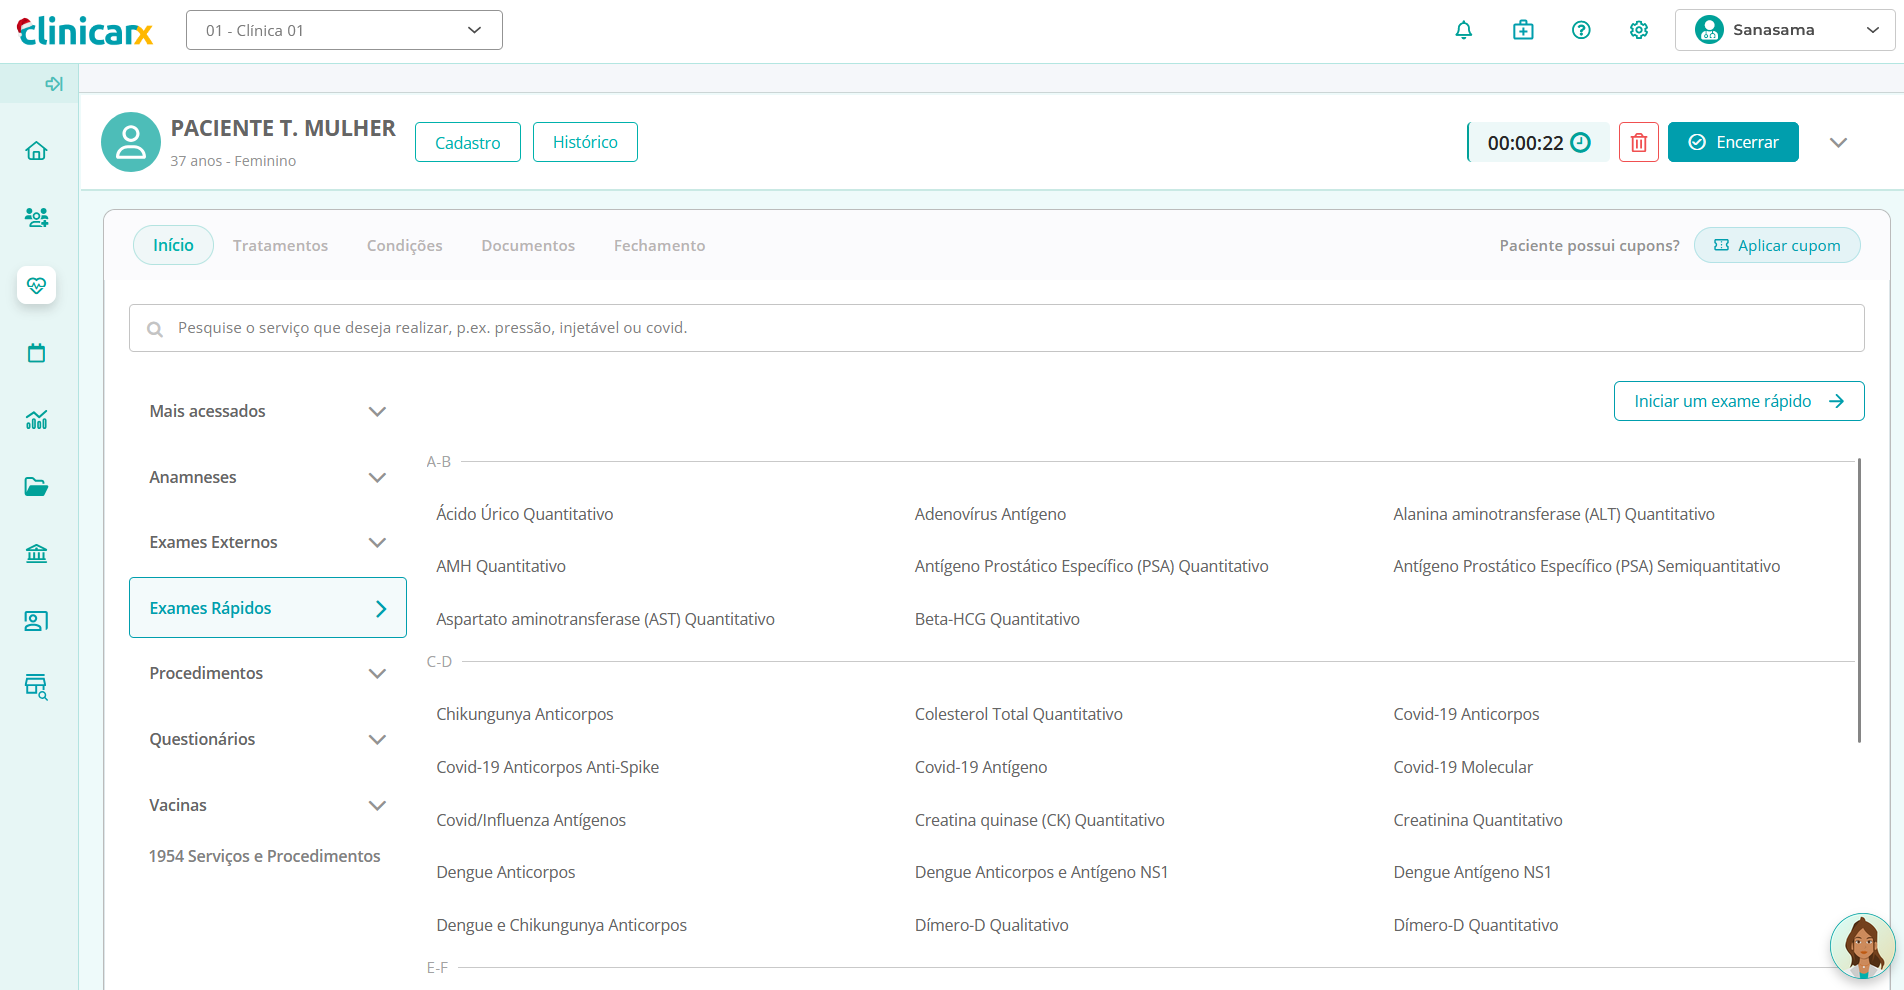Image resolution: width=1904 pixels, height=990 pixels.
Task: Open the help question mark icon
Action: 1581,30
